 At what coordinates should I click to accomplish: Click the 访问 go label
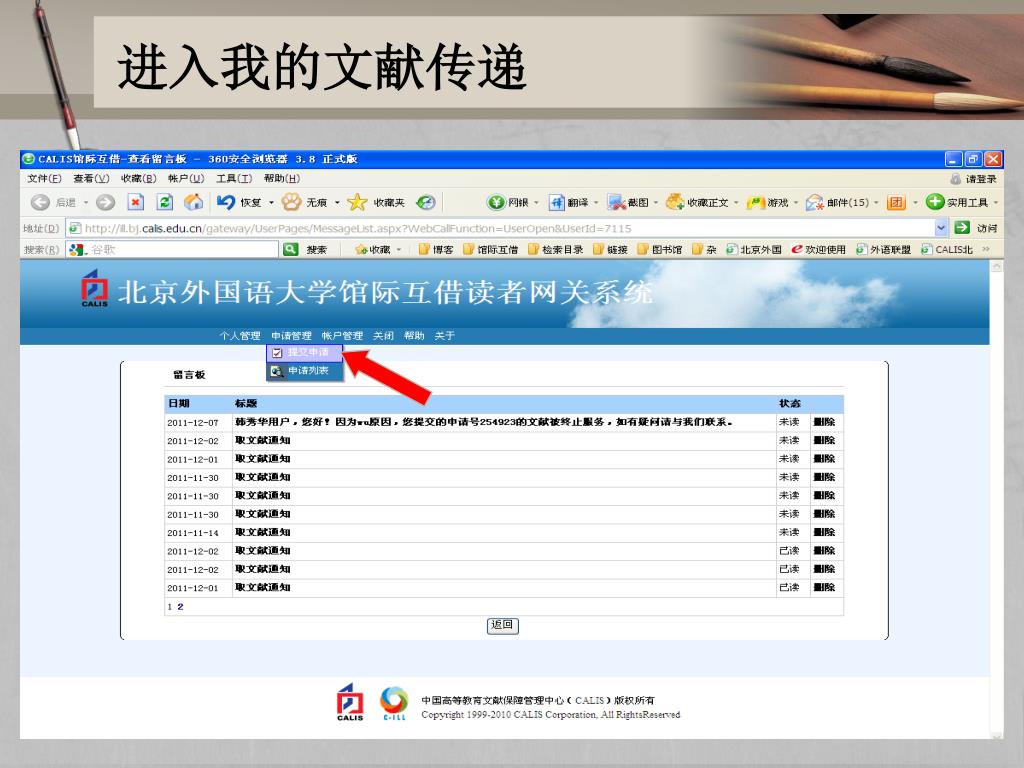click(987, 228)
